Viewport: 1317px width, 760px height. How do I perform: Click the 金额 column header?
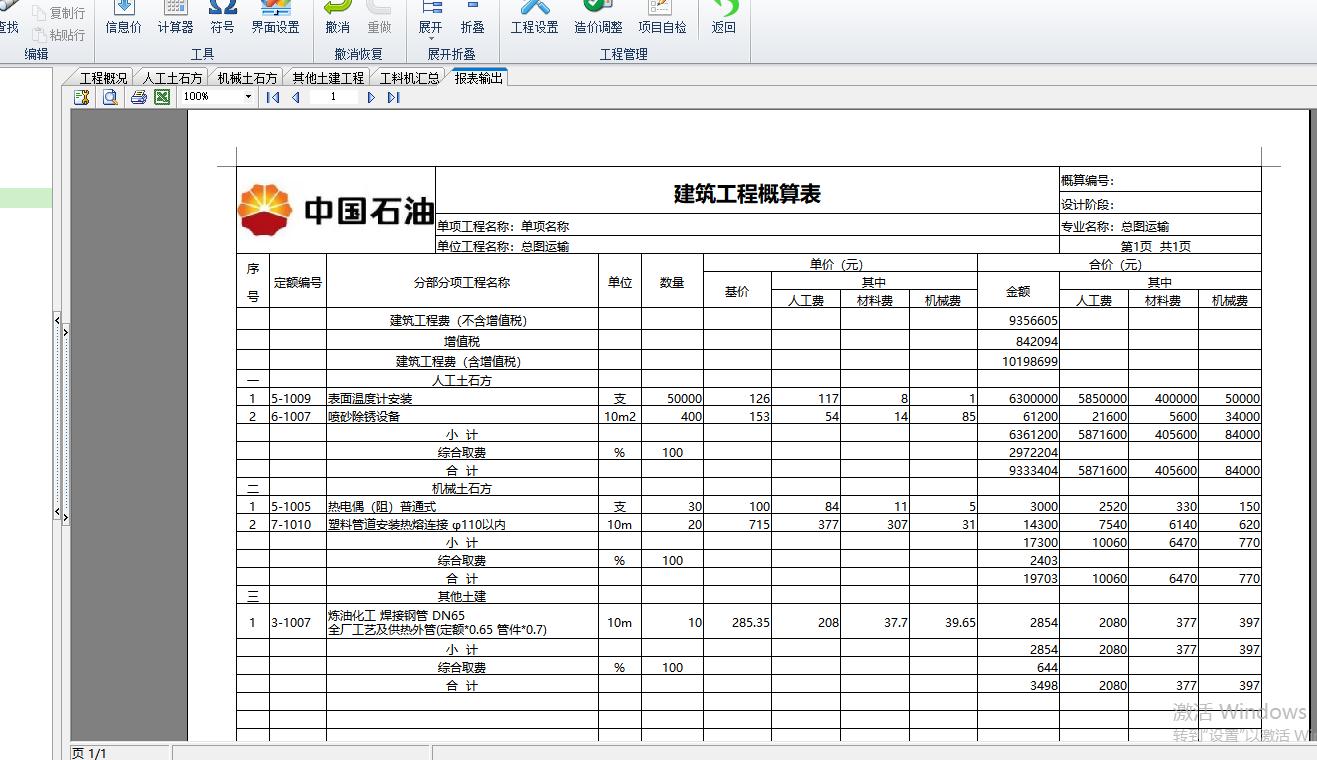pos(1018,291)
